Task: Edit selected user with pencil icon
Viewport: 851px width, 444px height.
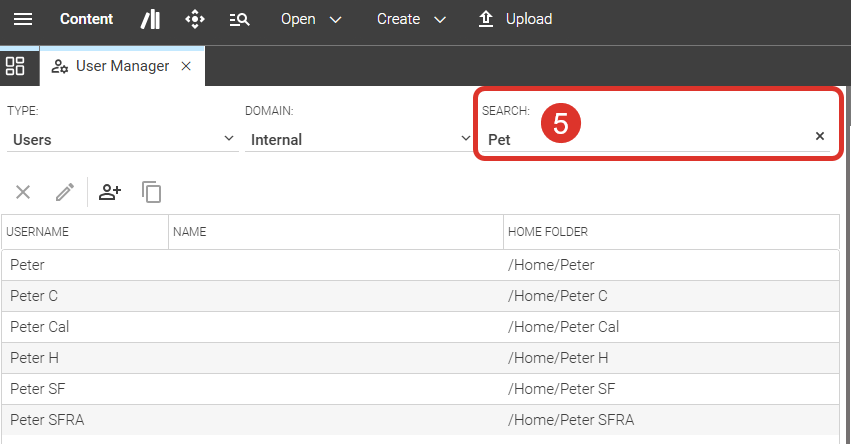Action: 65,192
